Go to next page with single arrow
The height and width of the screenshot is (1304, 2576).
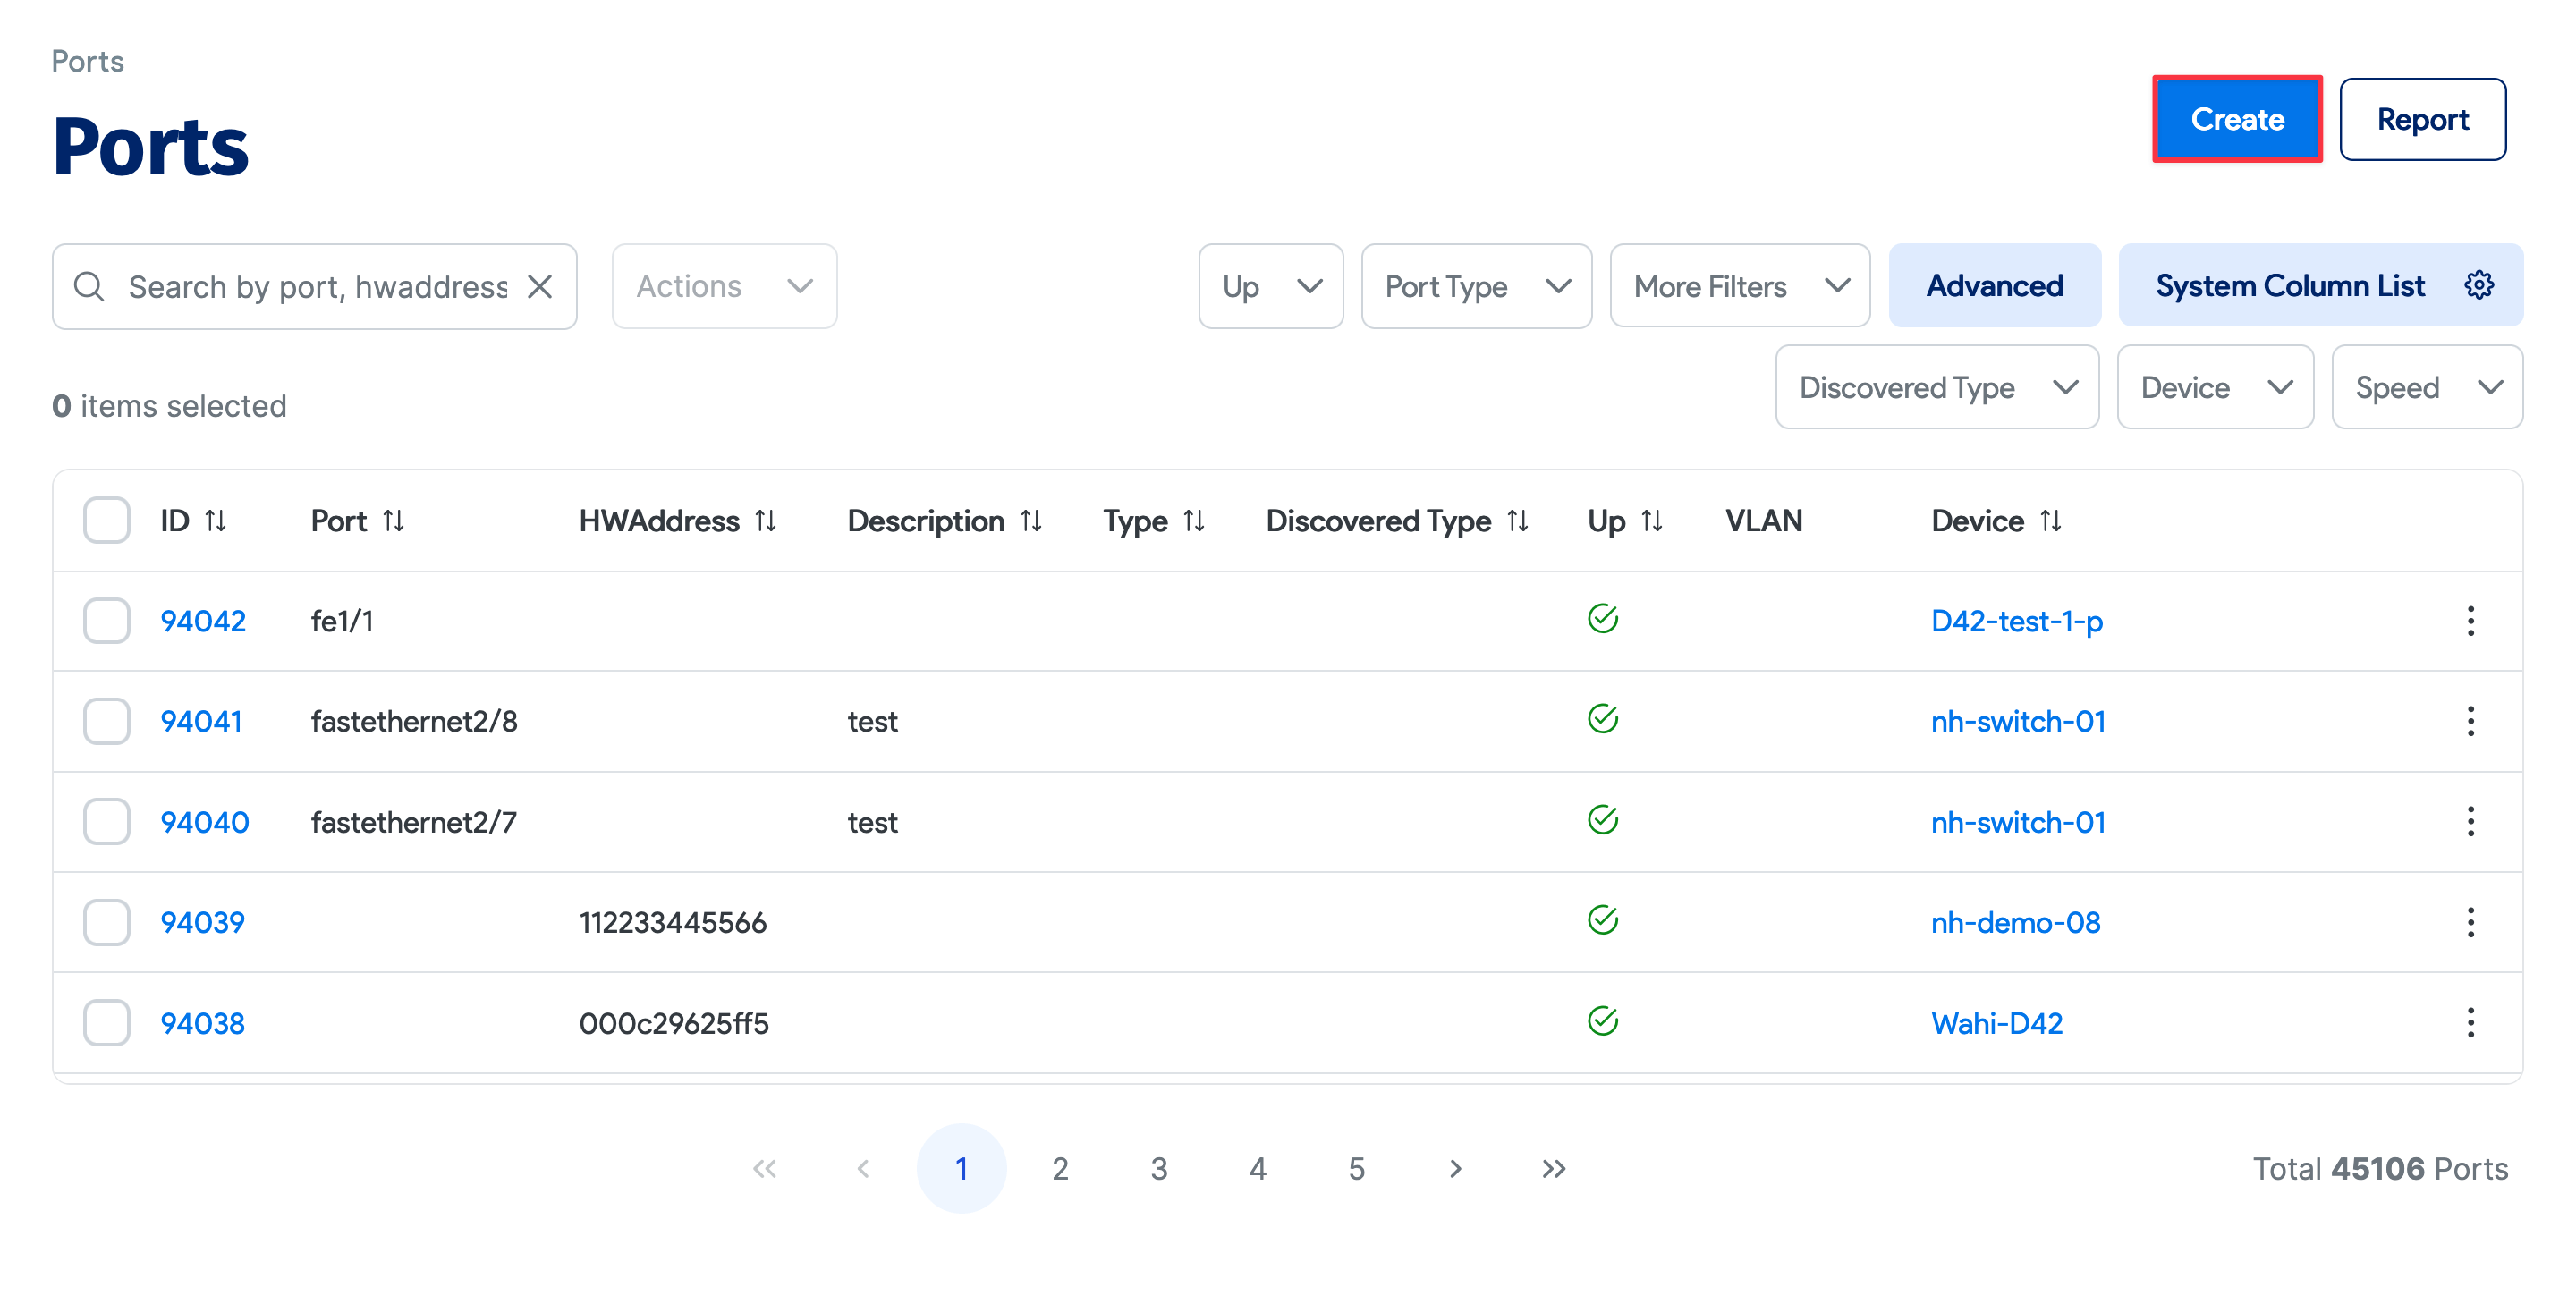pyautogui.click(x=1455, y=1168)
